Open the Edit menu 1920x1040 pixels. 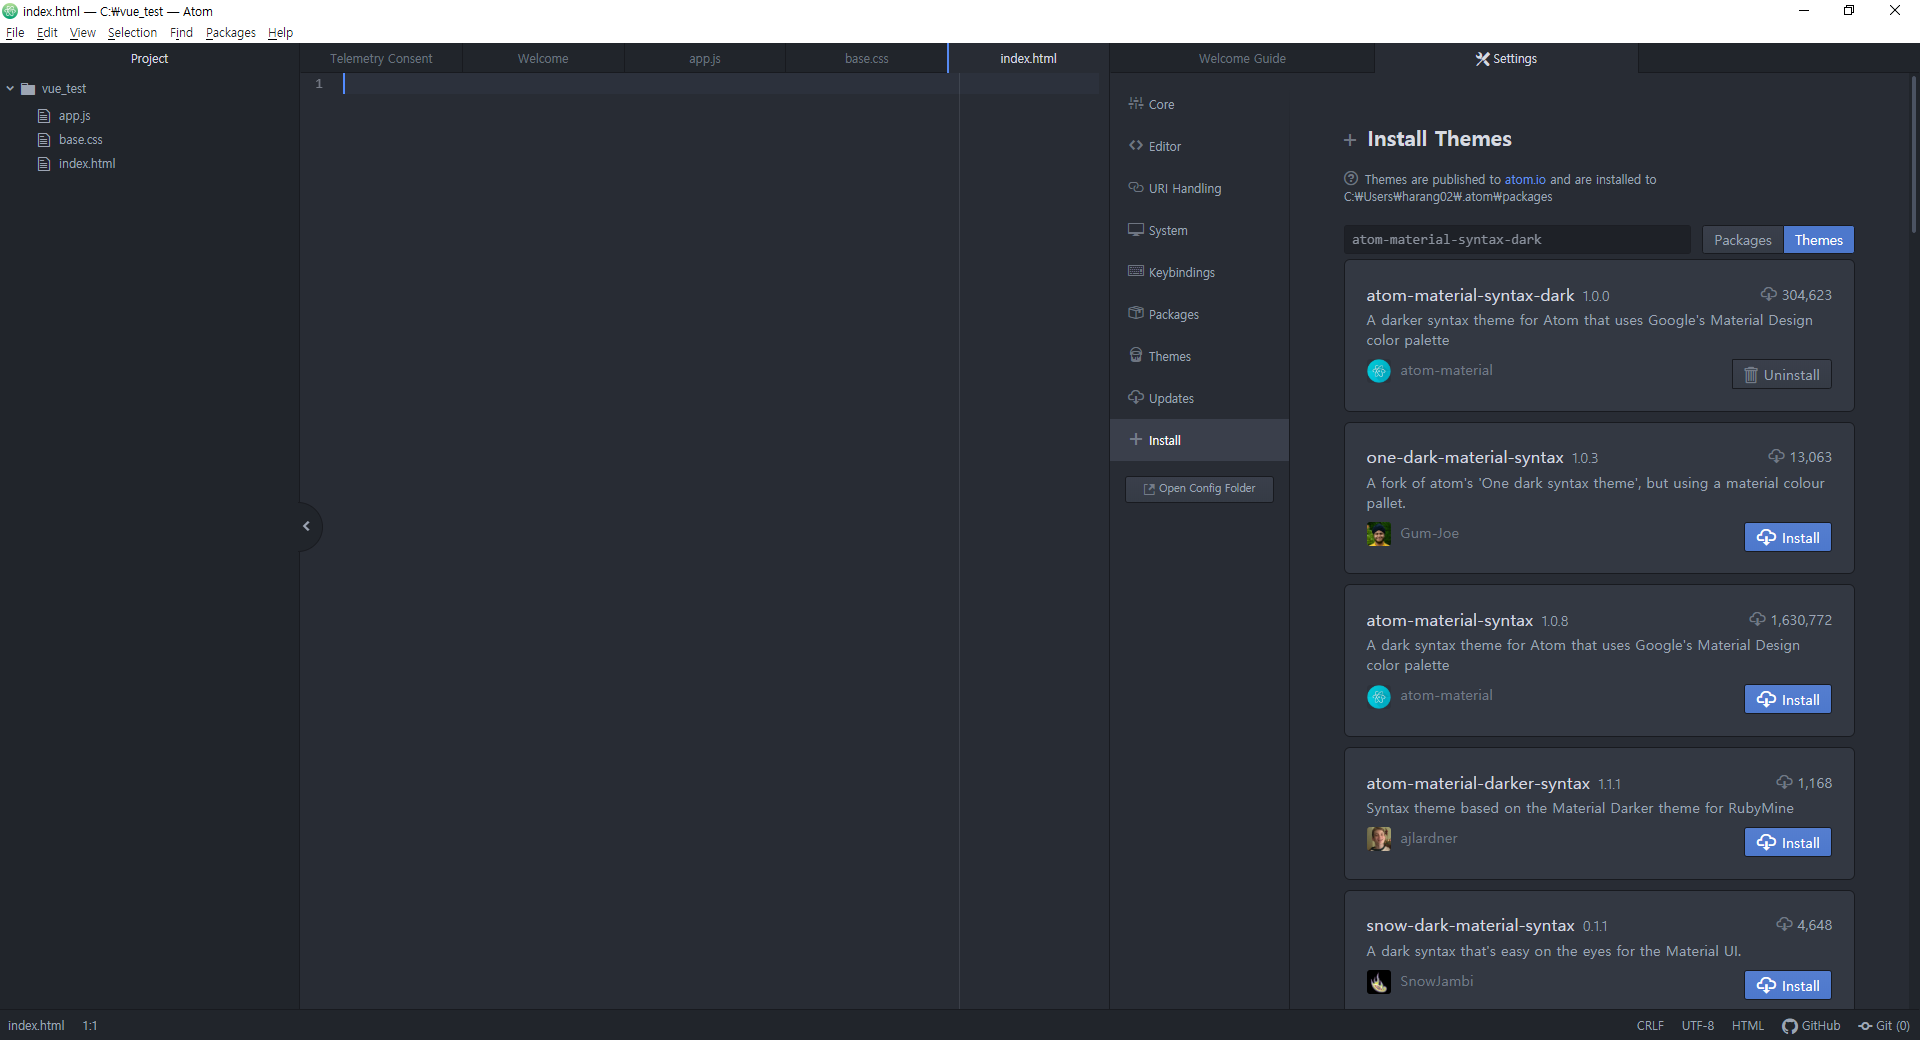(x=47, y=33)
